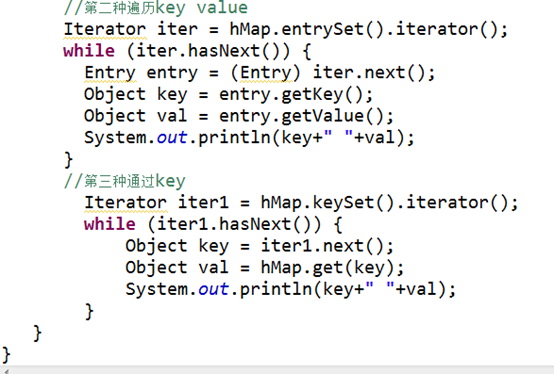This screenshot has width=554, height=374.
Task: Click the underlined "Iterator" type before "iter ="
Action: click(105, 29)
